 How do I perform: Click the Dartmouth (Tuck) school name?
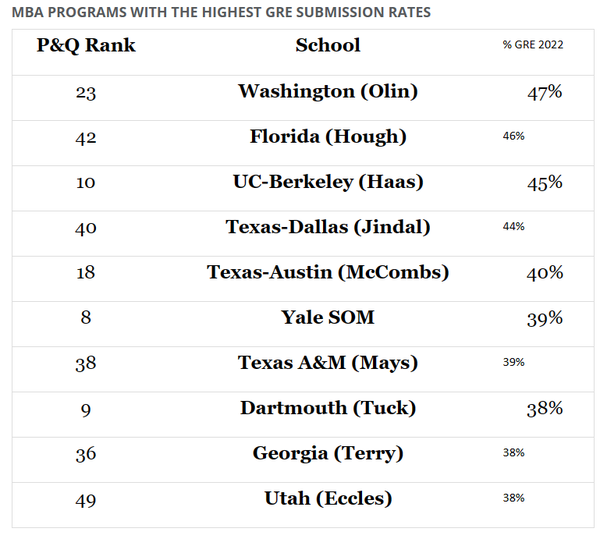coord(328,408)
